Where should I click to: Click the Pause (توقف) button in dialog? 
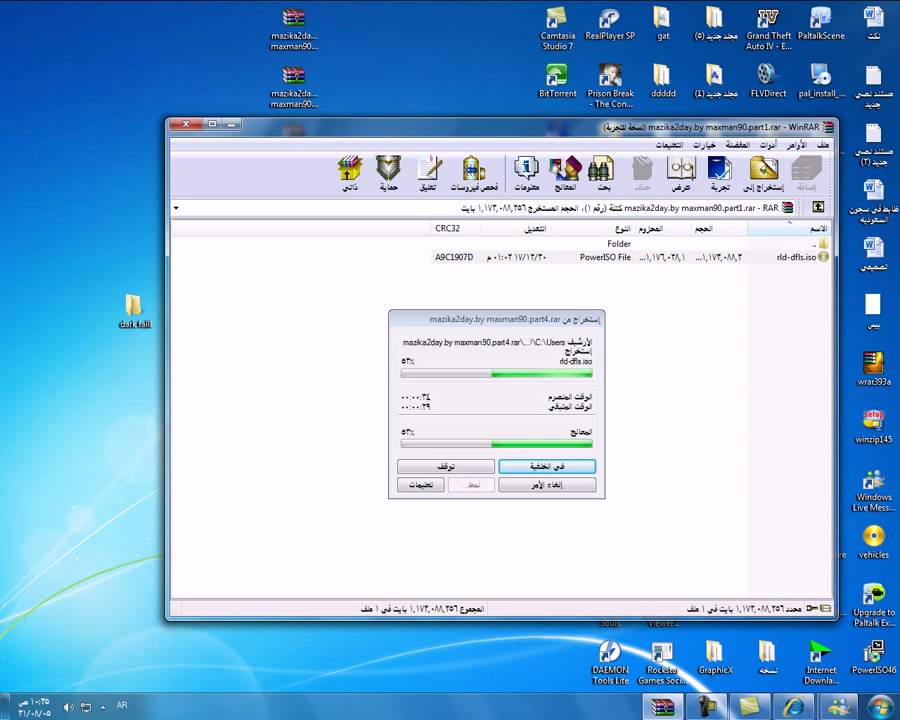pos(446,466)
